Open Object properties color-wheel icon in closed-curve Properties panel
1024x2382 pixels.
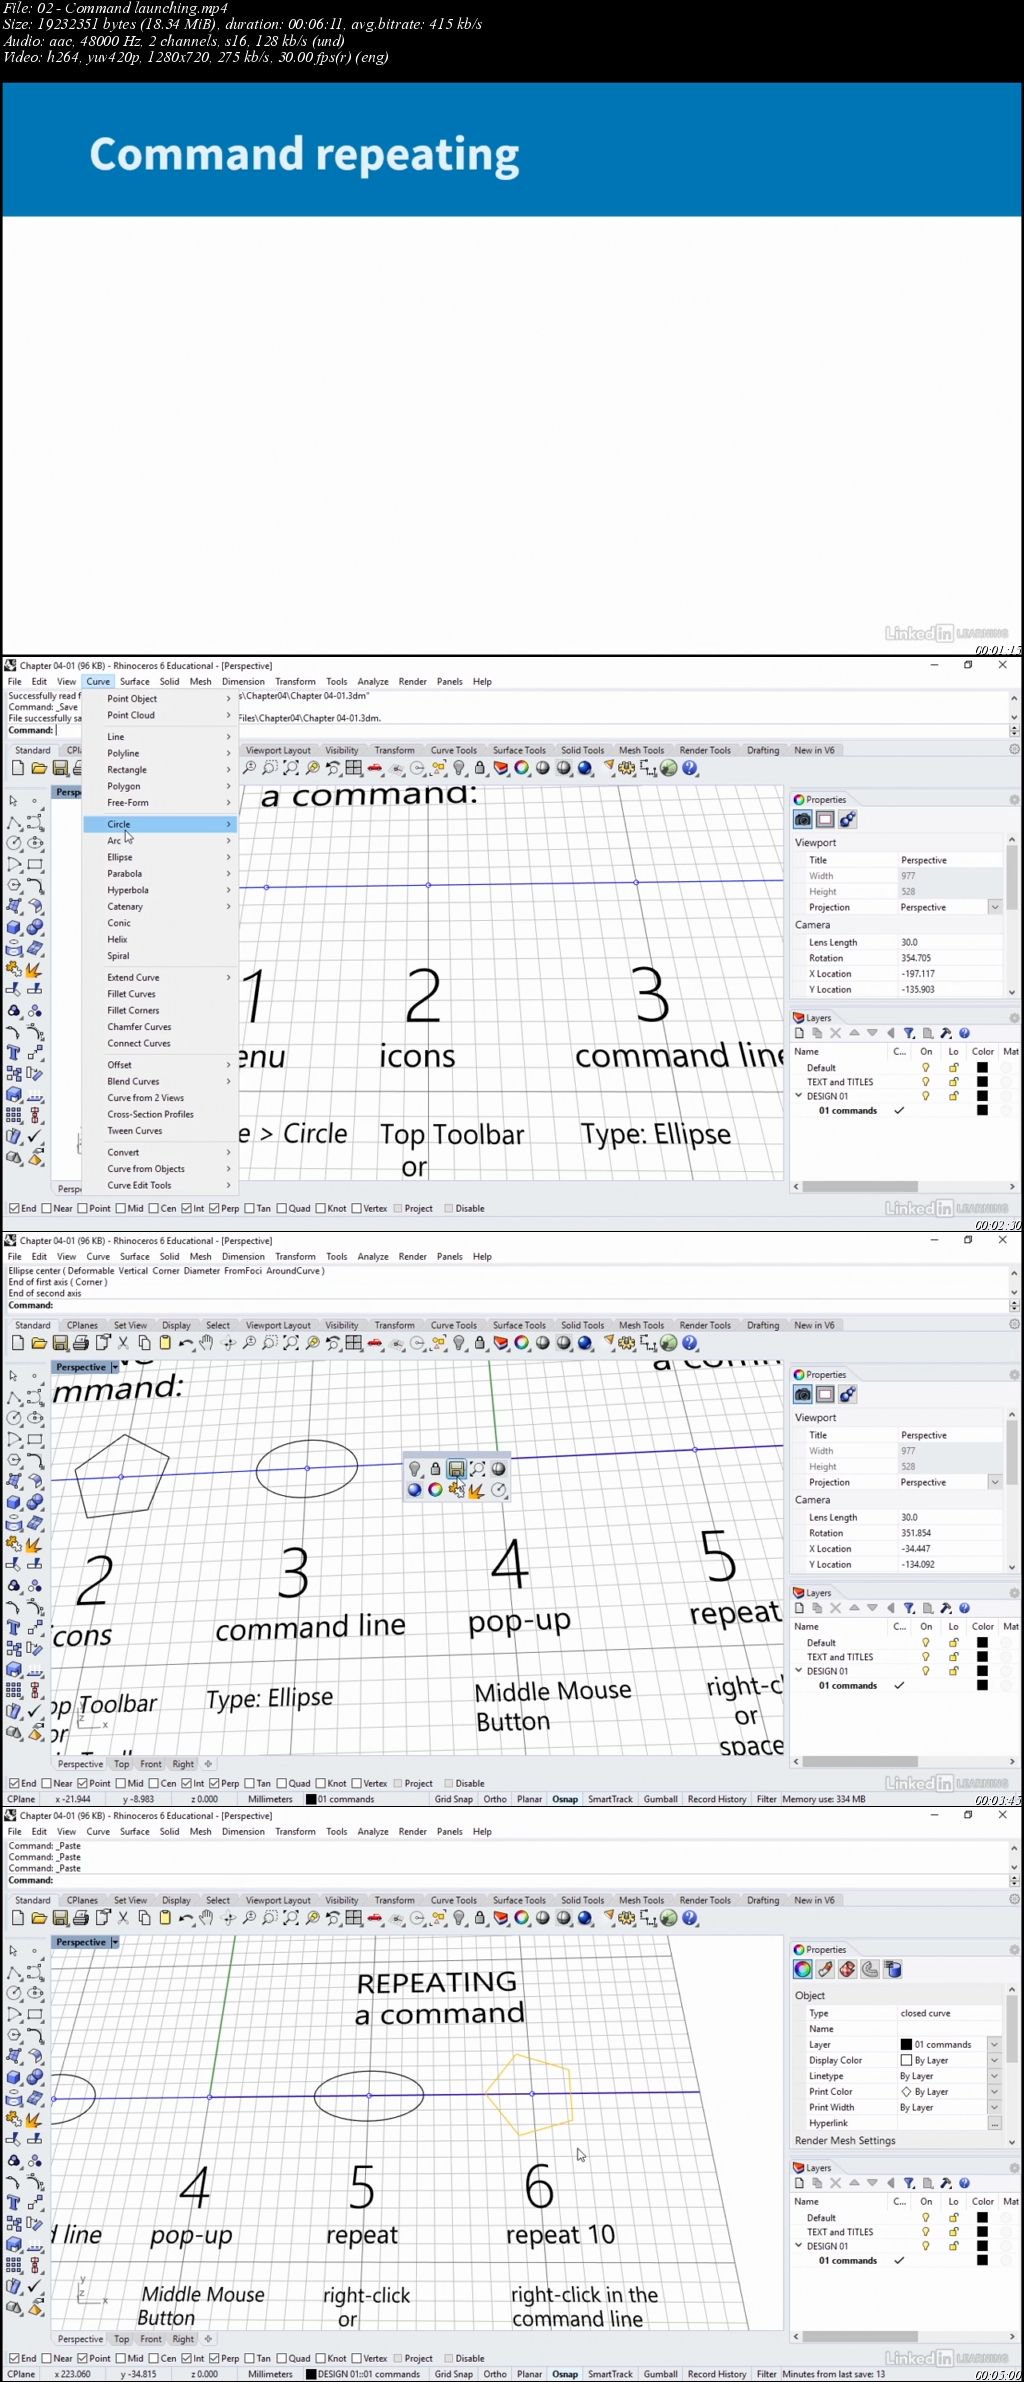(x=802, y=1969)
